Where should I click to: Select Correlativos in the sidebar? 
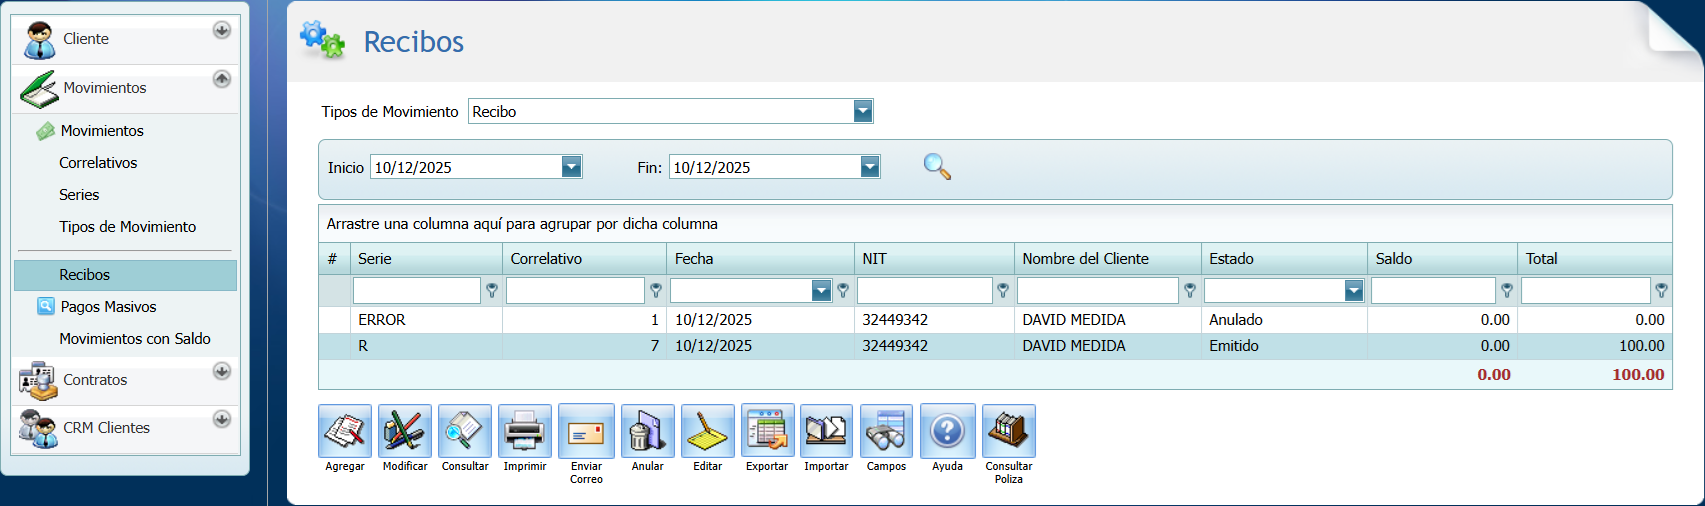98,163
